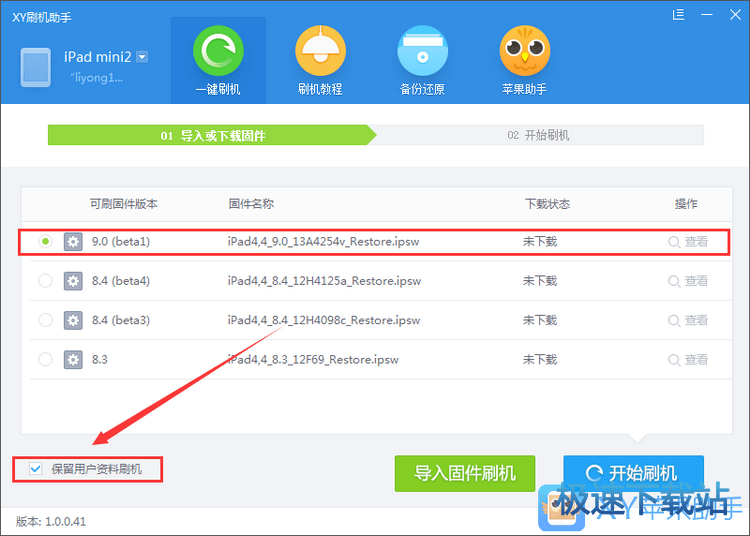Click 查看 for the 8.4 (beta3) firmware
Viewport: 750px width, 536px height.
pos(688,320)
